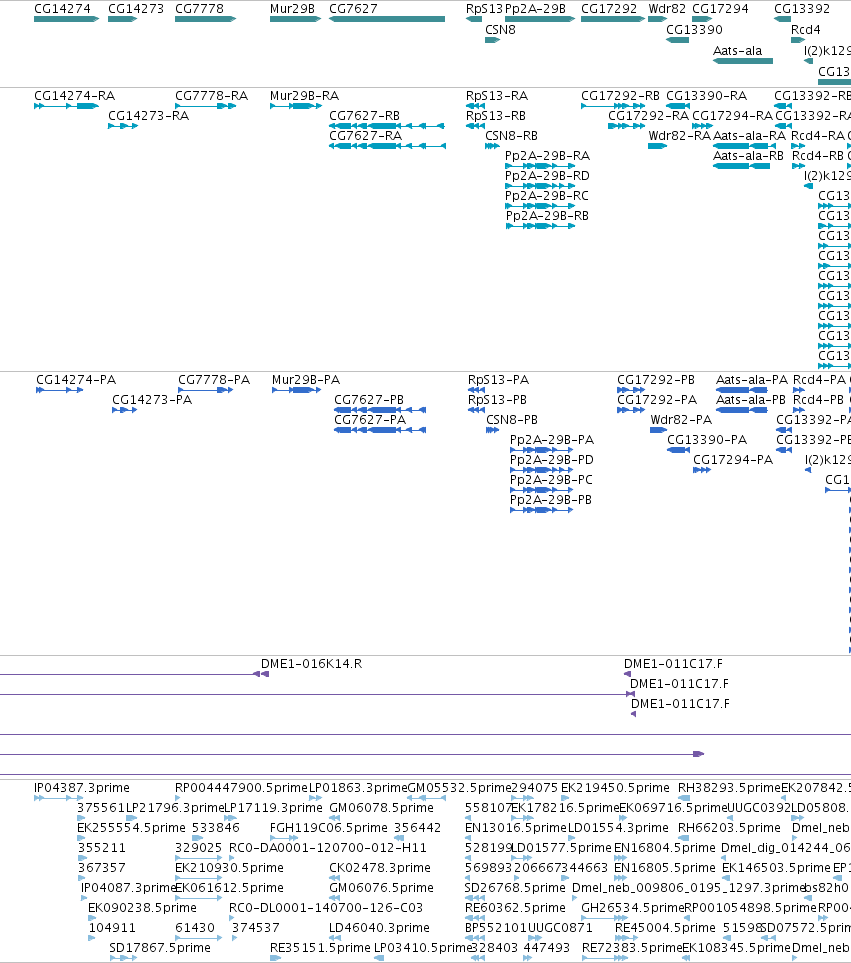Click the CG17294 gene label
Viewport: 851px width, 963px height.
coord(720,9)
